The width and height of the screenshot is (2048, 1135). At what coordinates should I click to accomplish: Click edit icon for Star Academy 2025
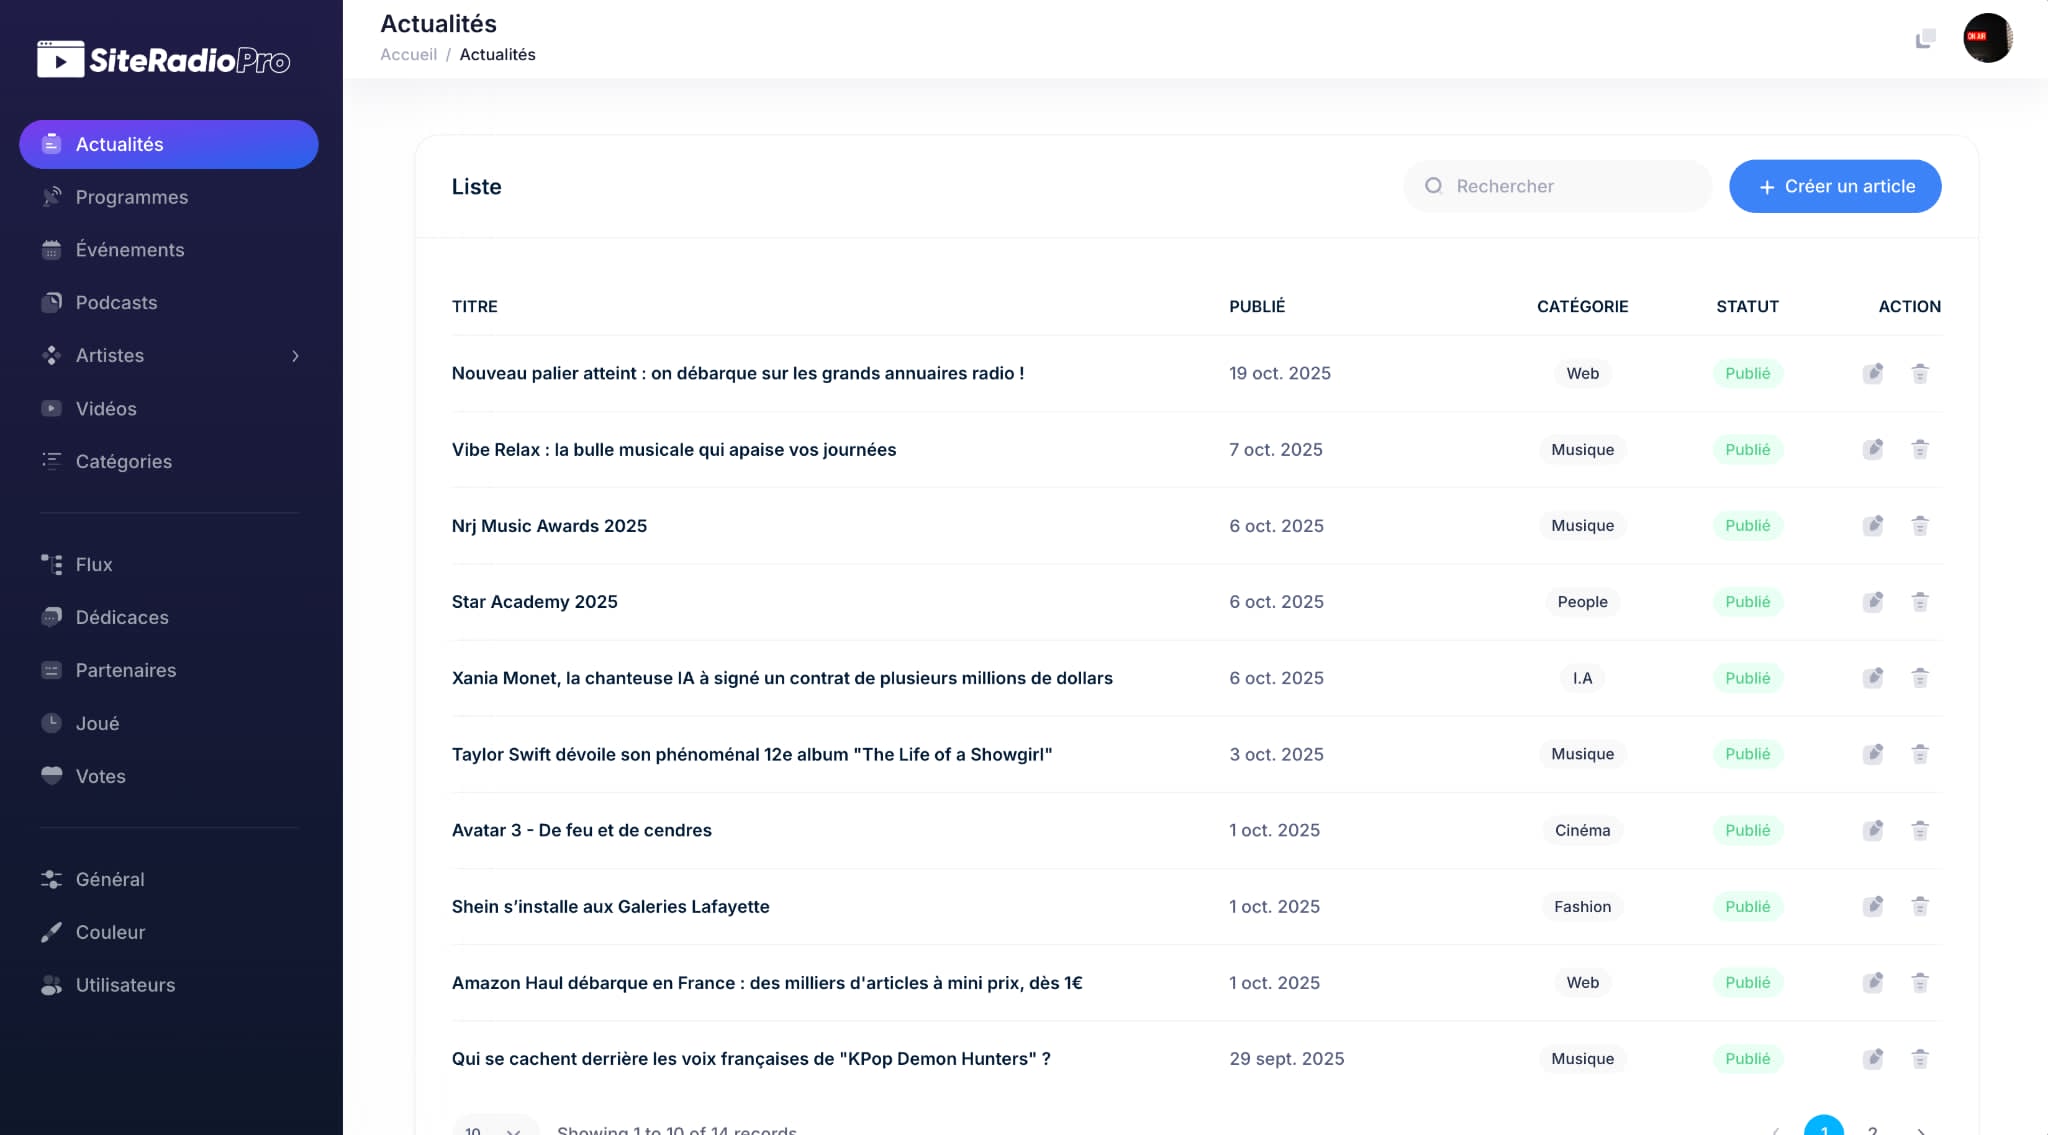(x=1873, y=602)
